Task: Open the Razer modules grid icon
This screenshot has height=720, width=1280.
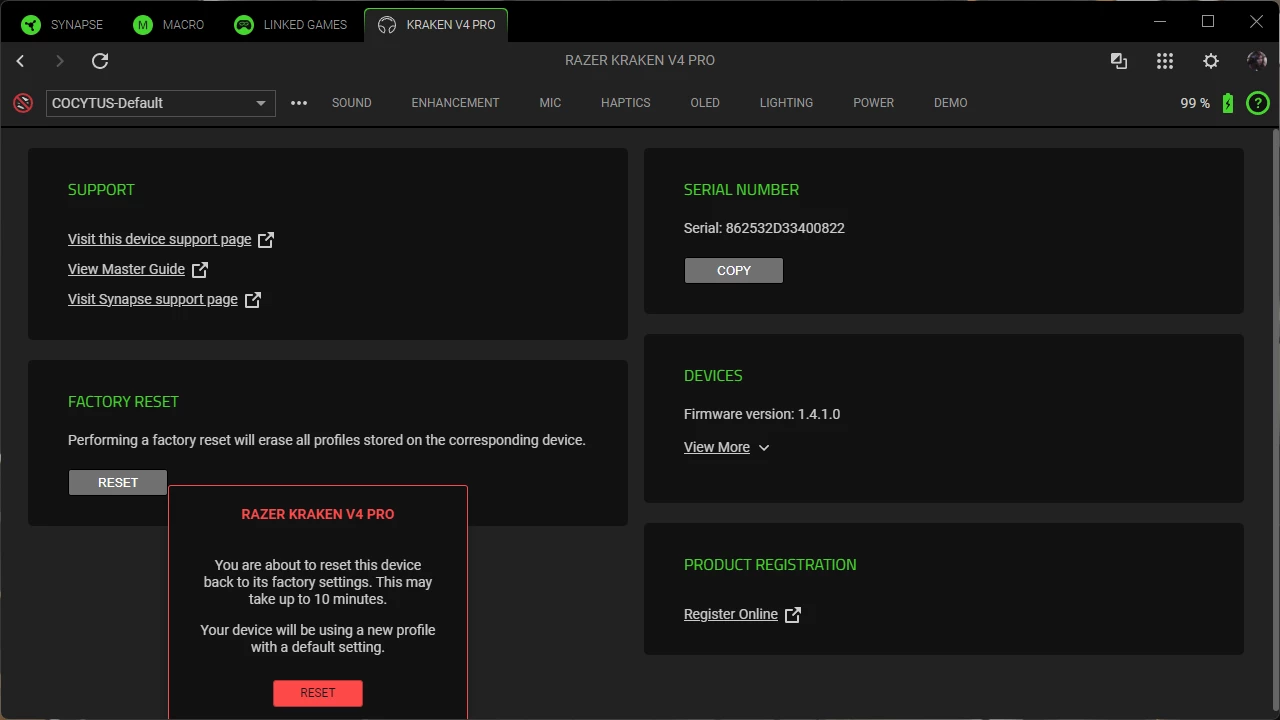Action: (1165, 61)
